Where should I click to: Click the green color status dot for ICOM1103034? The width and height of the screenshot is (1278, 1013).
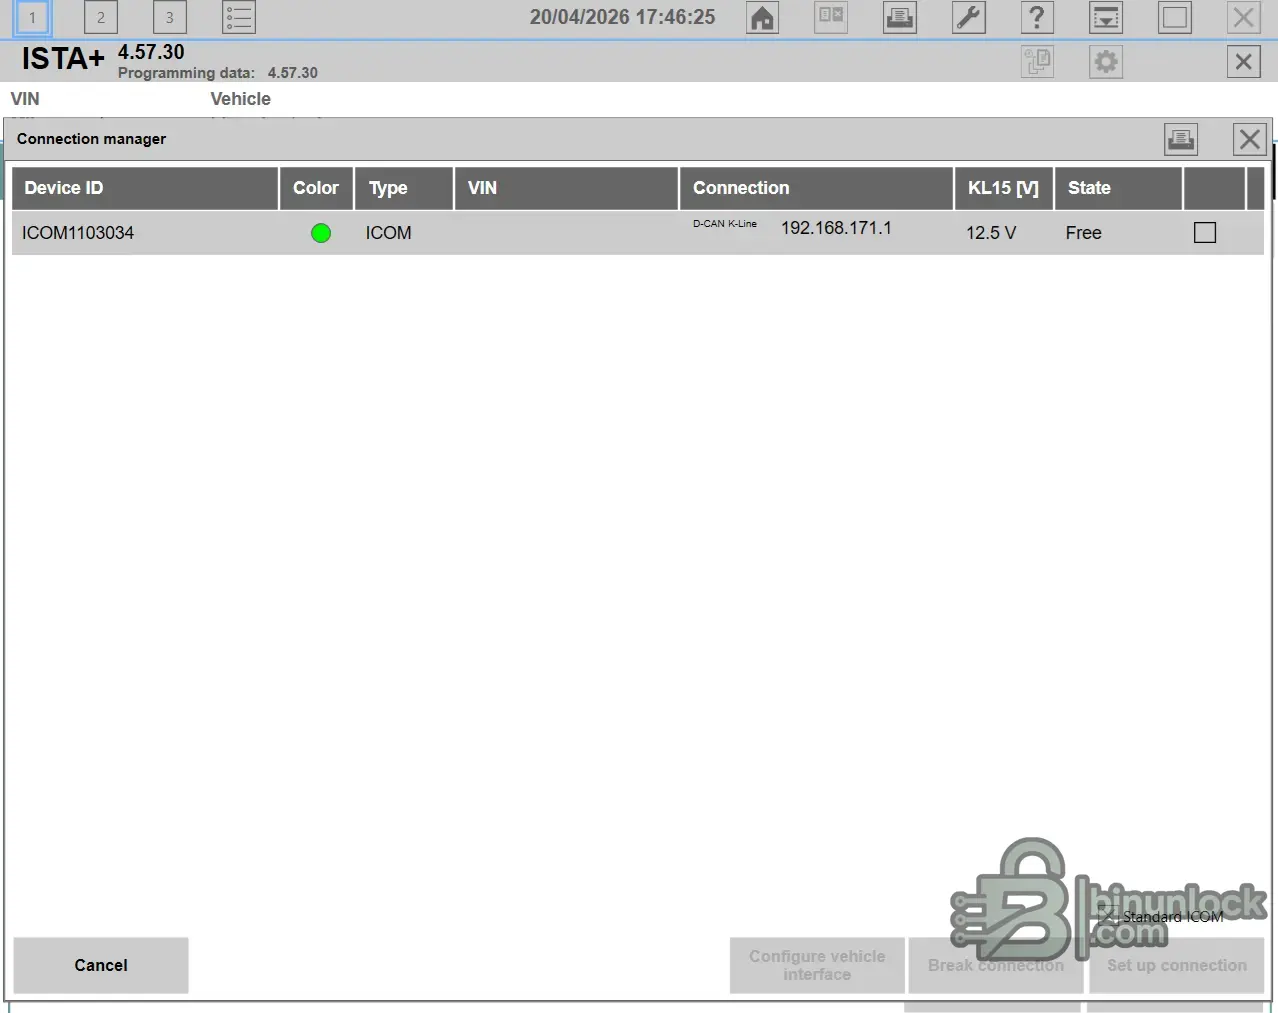320,232
